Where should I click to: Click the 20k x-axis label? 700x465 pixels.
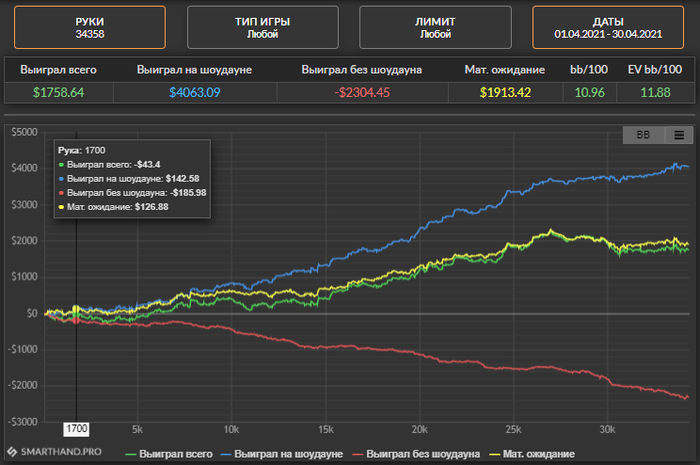tap(419, 429)
